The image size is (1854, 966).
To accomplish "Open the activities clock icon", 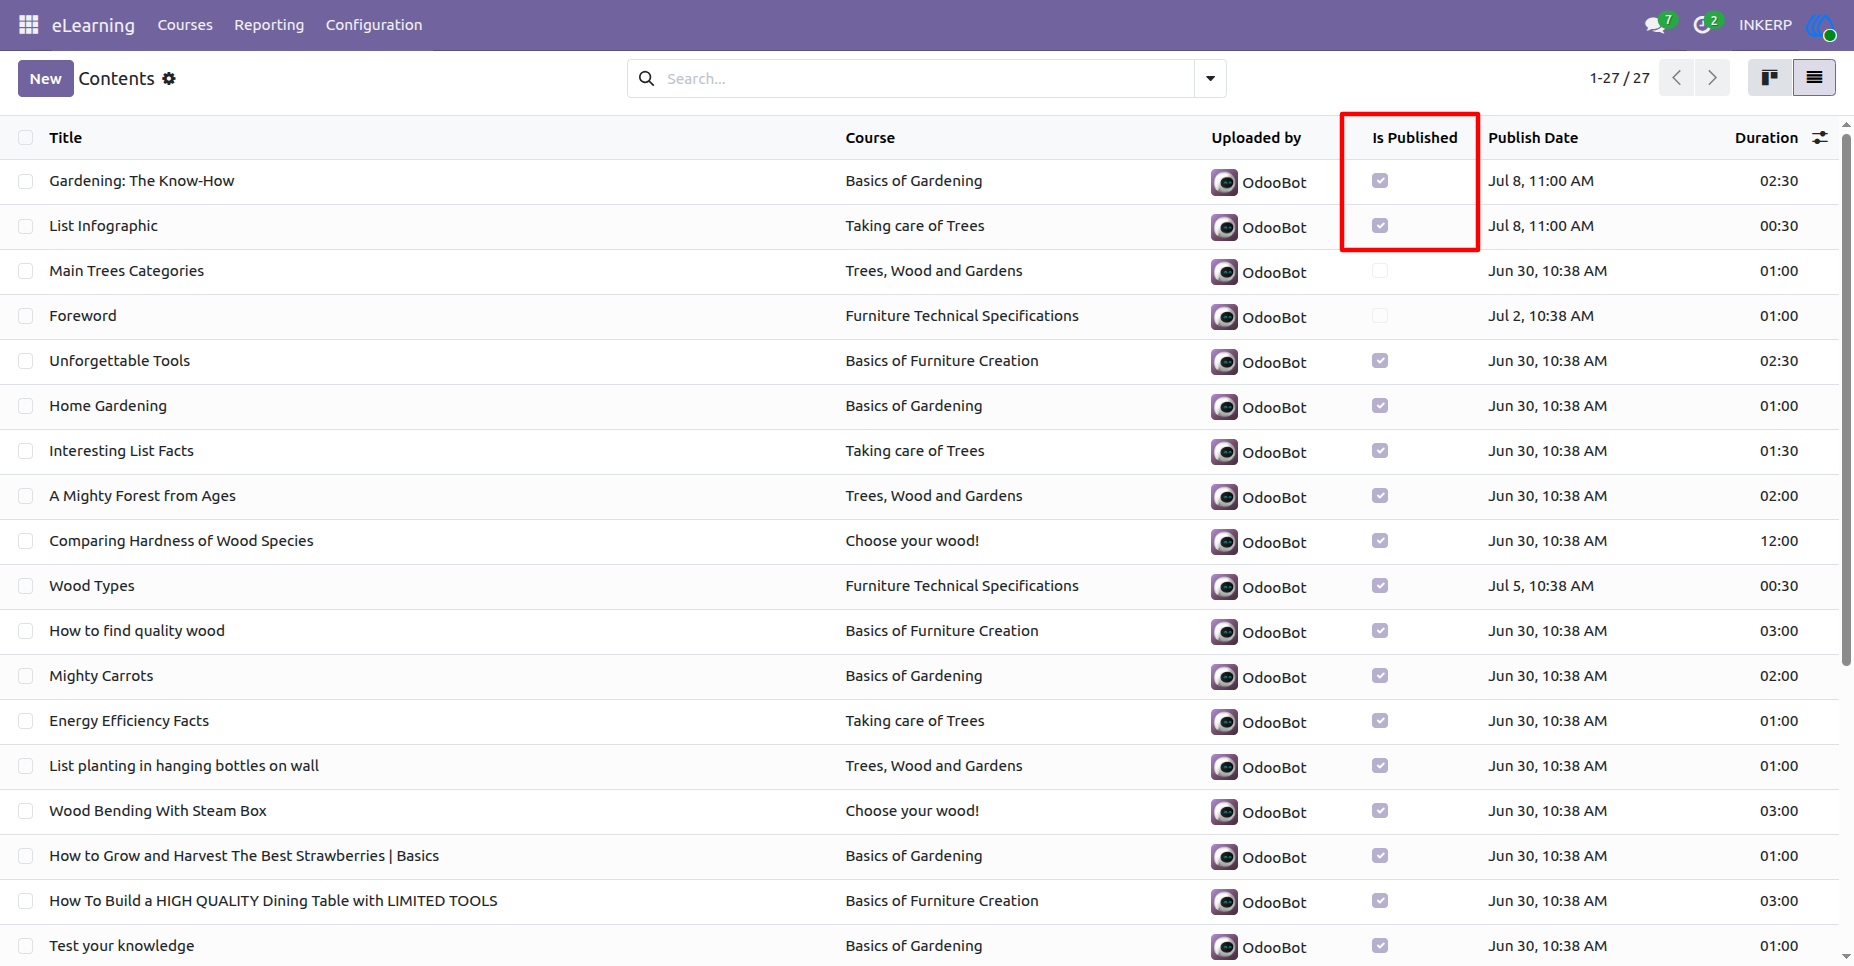I will [x=1702, y=25].
